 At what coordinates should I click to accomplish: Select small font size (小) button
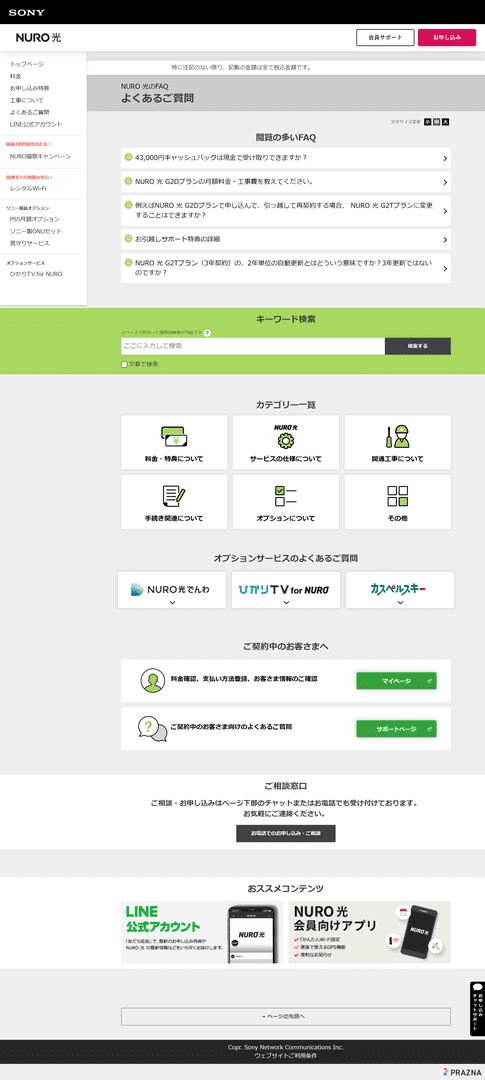428,122
